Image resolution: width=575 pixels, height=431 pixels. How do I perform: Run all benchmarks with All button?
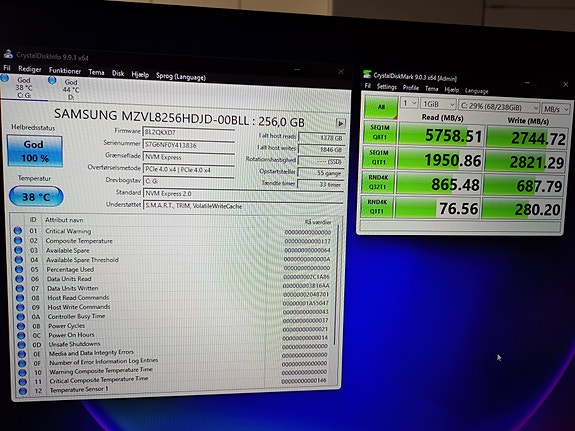381,107
